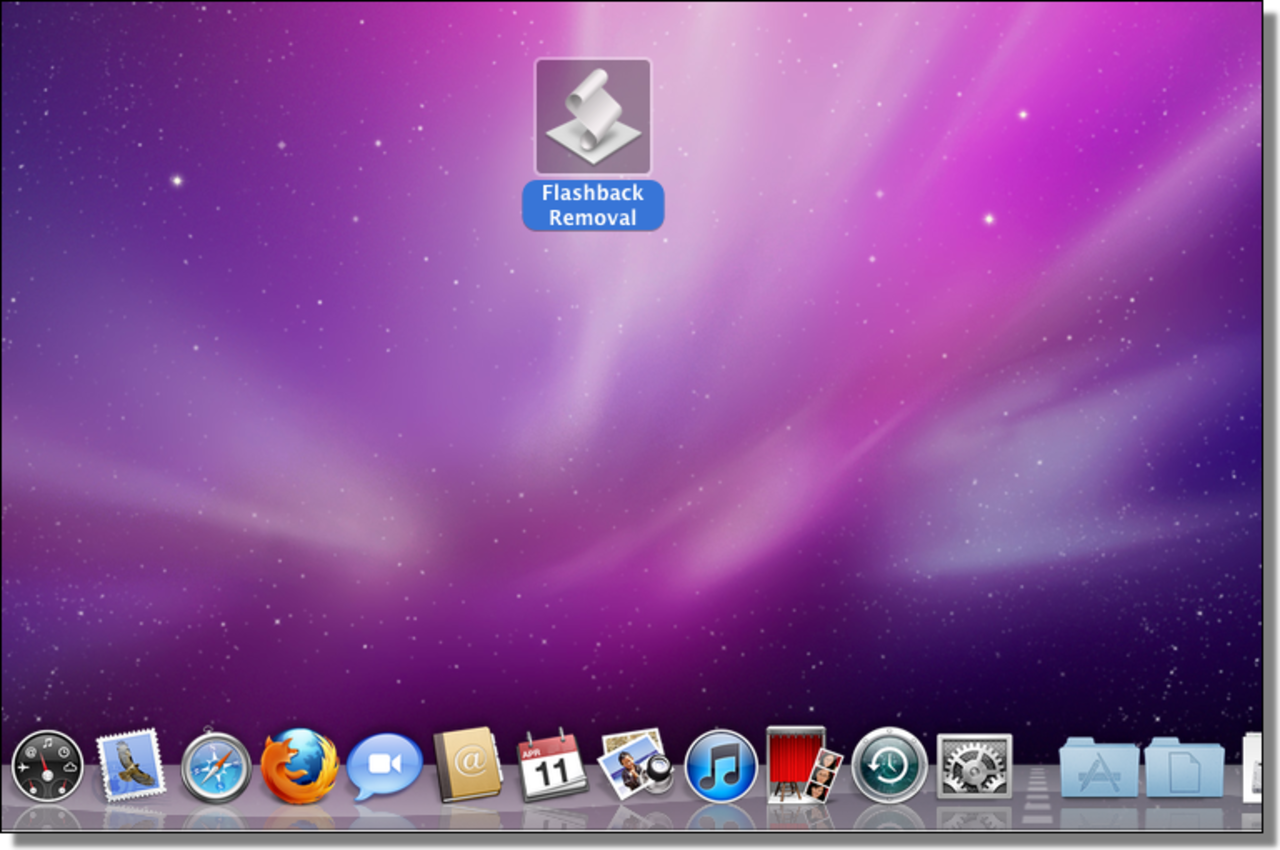The height and width of the screenshot is (850, 1280).
Task: Click the Flashback Removal filename label
Action: click(x=593, y=205)
